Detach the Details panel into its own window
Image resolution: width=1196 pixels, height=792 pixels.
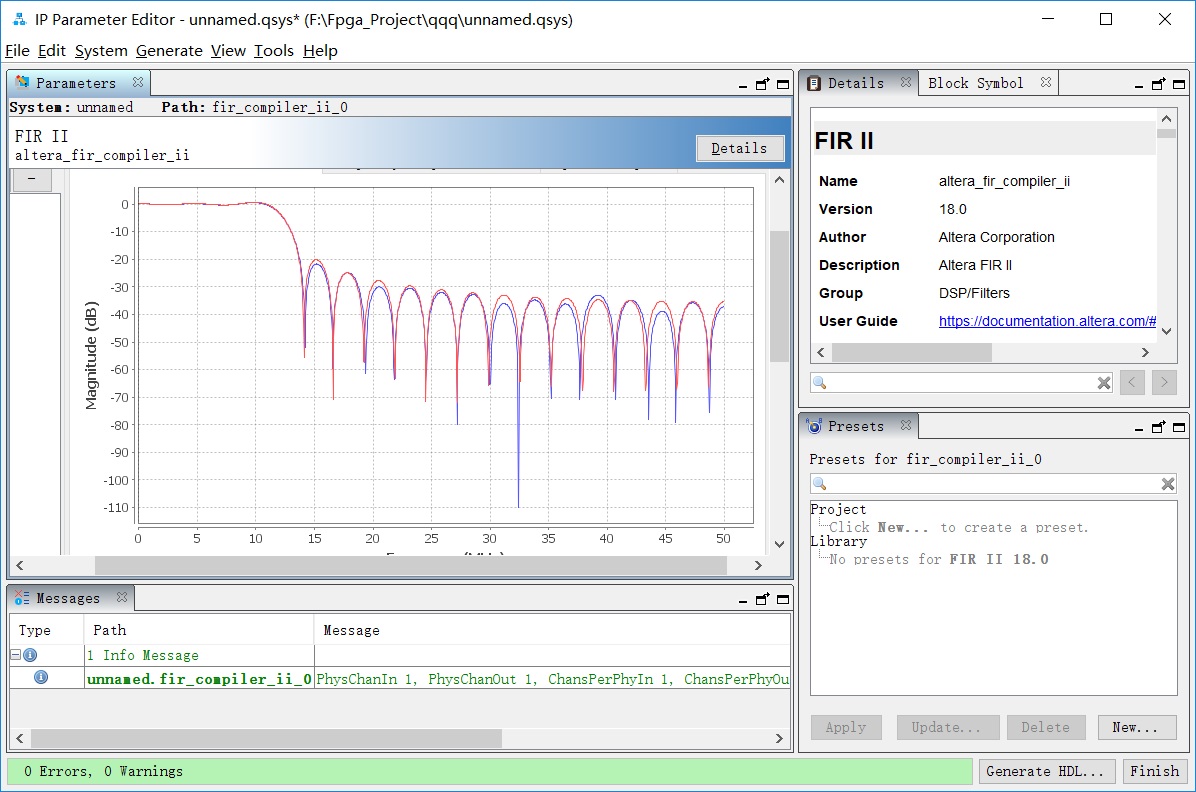[1159, 85]
